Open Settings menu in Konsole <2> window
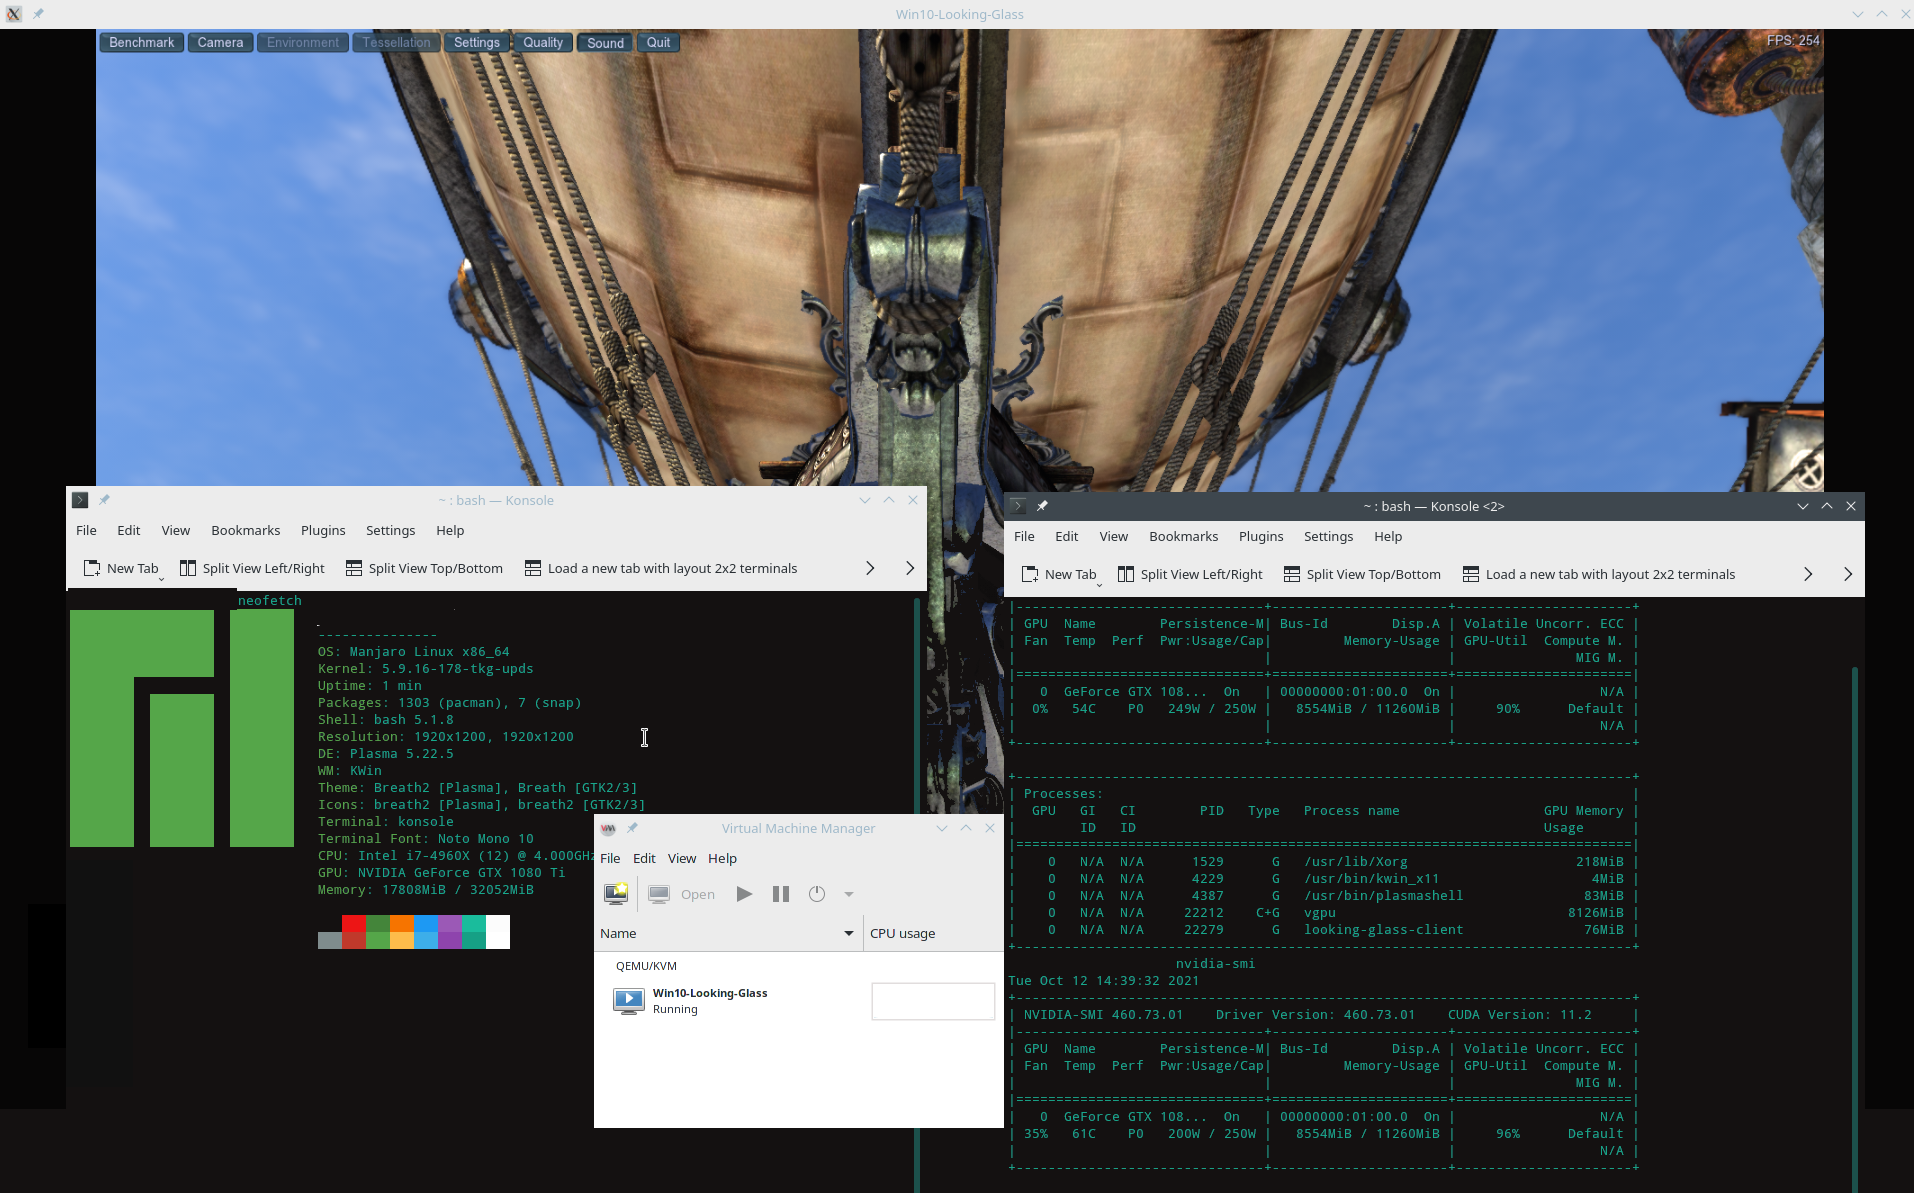1914x1193 pixels. pos(1328,536)
